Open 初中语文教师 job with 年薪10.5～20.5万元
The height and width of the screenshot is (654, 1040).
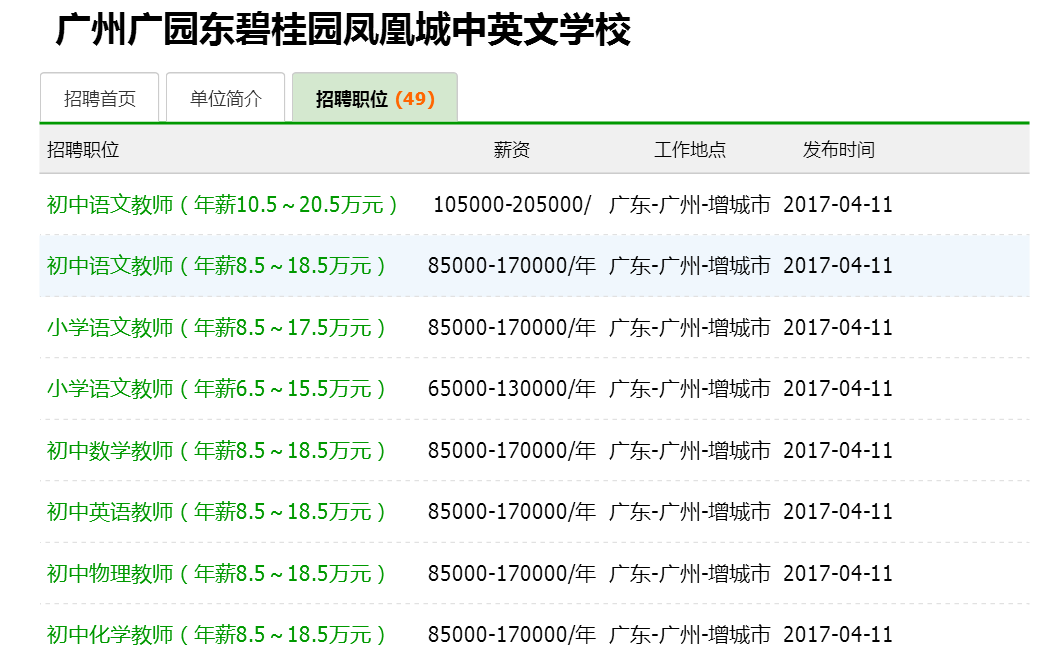click(x=222, y=205)
